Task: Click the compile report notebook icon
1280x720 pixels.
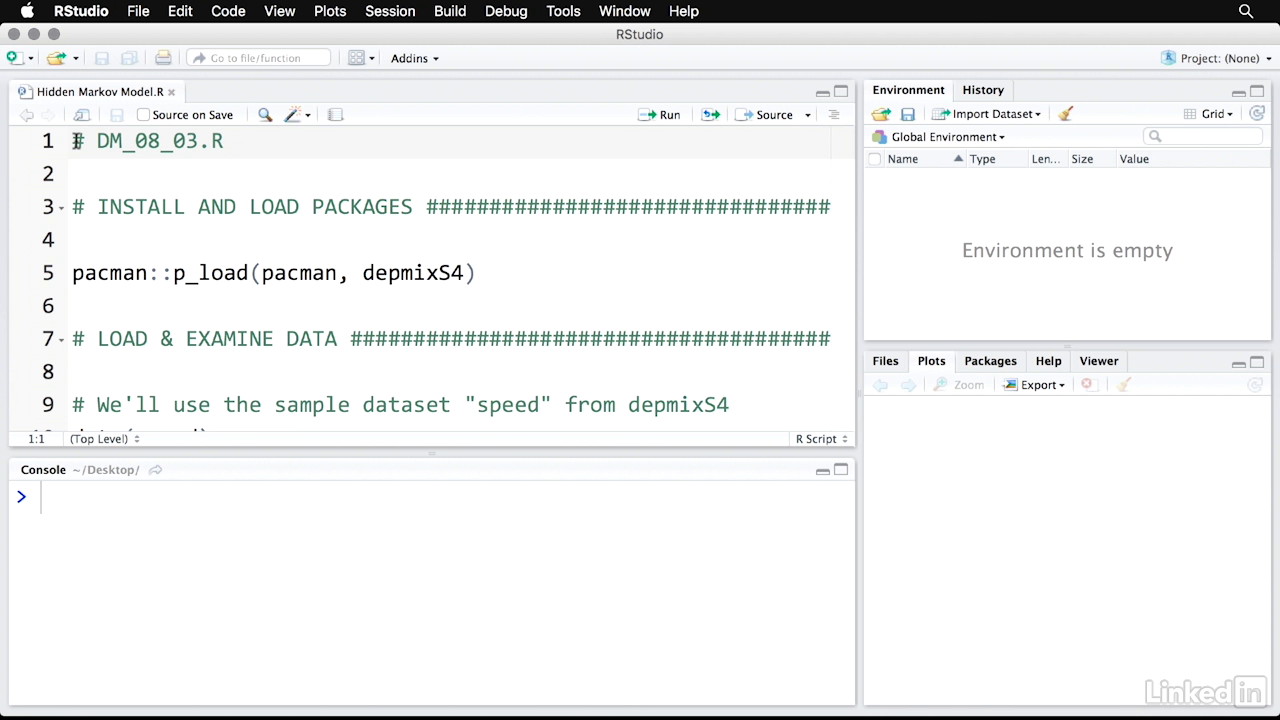Action: point(336,115)
